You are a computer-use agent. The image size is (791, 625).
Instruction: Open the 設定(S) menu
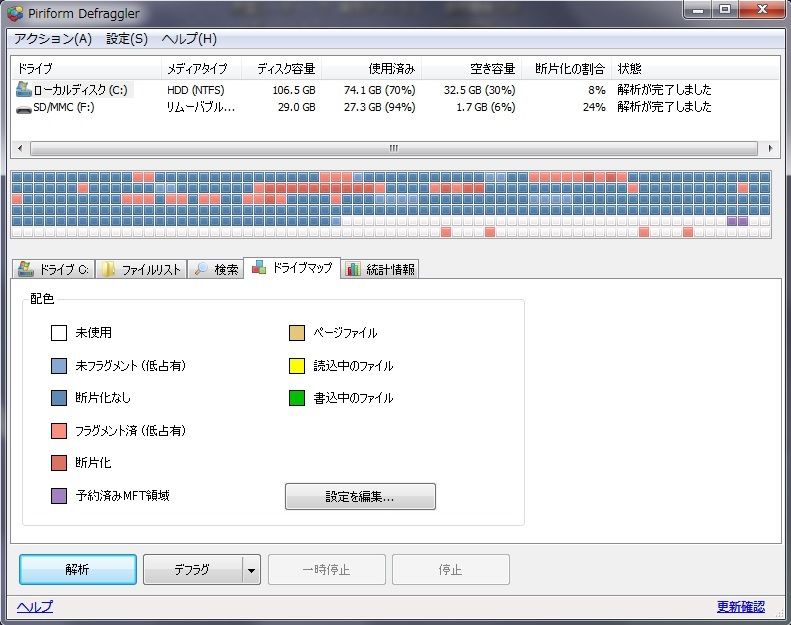(127, 39)
